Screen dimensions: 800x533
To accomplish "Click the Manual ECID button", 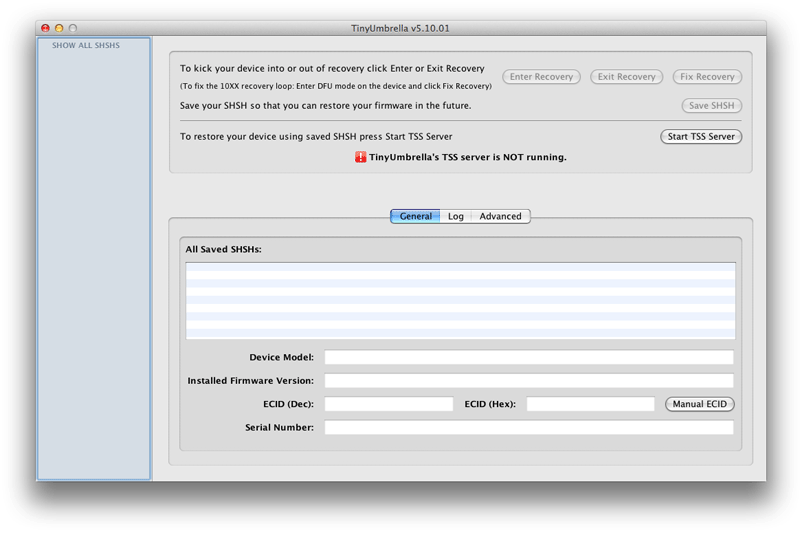I will tap(700, 404).
